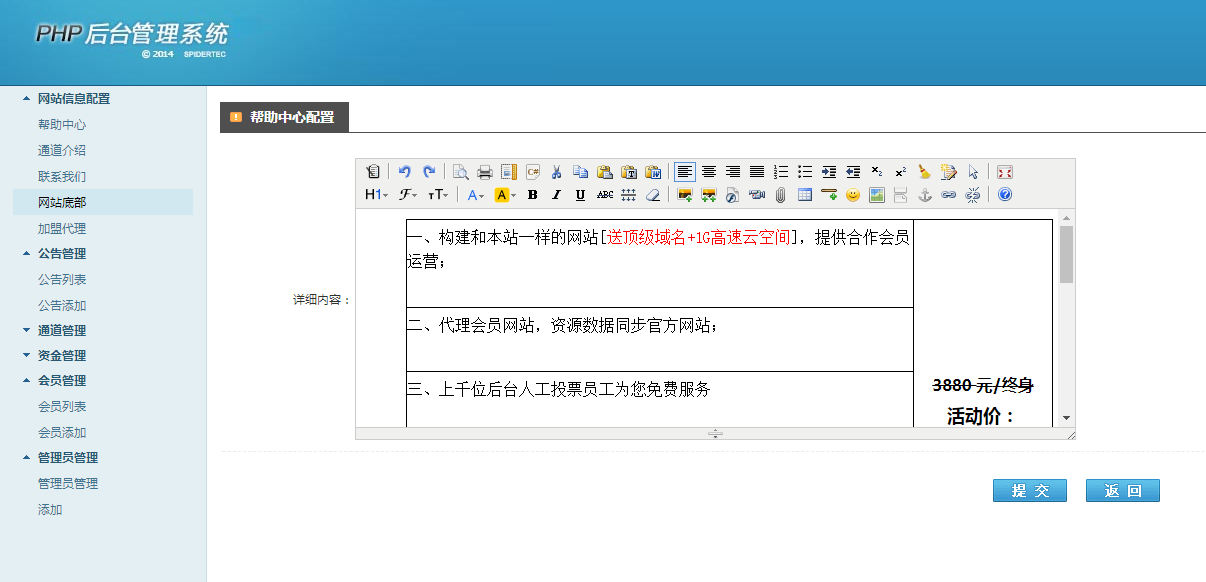The height and width of the screenshot is (582, 1206).
Task: Paste from Word icon
Action: click(653, 171)
